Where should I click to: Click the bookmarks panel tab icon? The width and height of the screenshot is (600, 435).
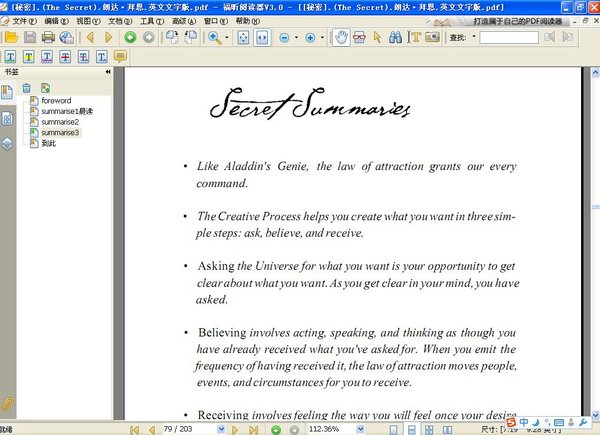[x=7, y=92]
